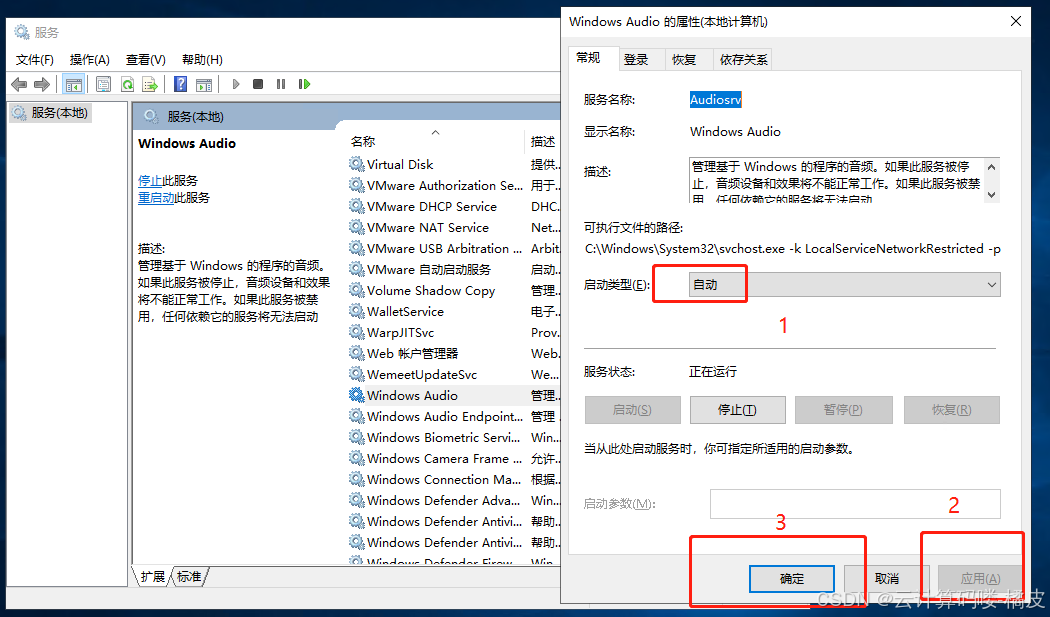The width and height of the screenshot is (1050, 617).
Task: Click gear icon beside Windows Audio row
Action: point(356,395)
